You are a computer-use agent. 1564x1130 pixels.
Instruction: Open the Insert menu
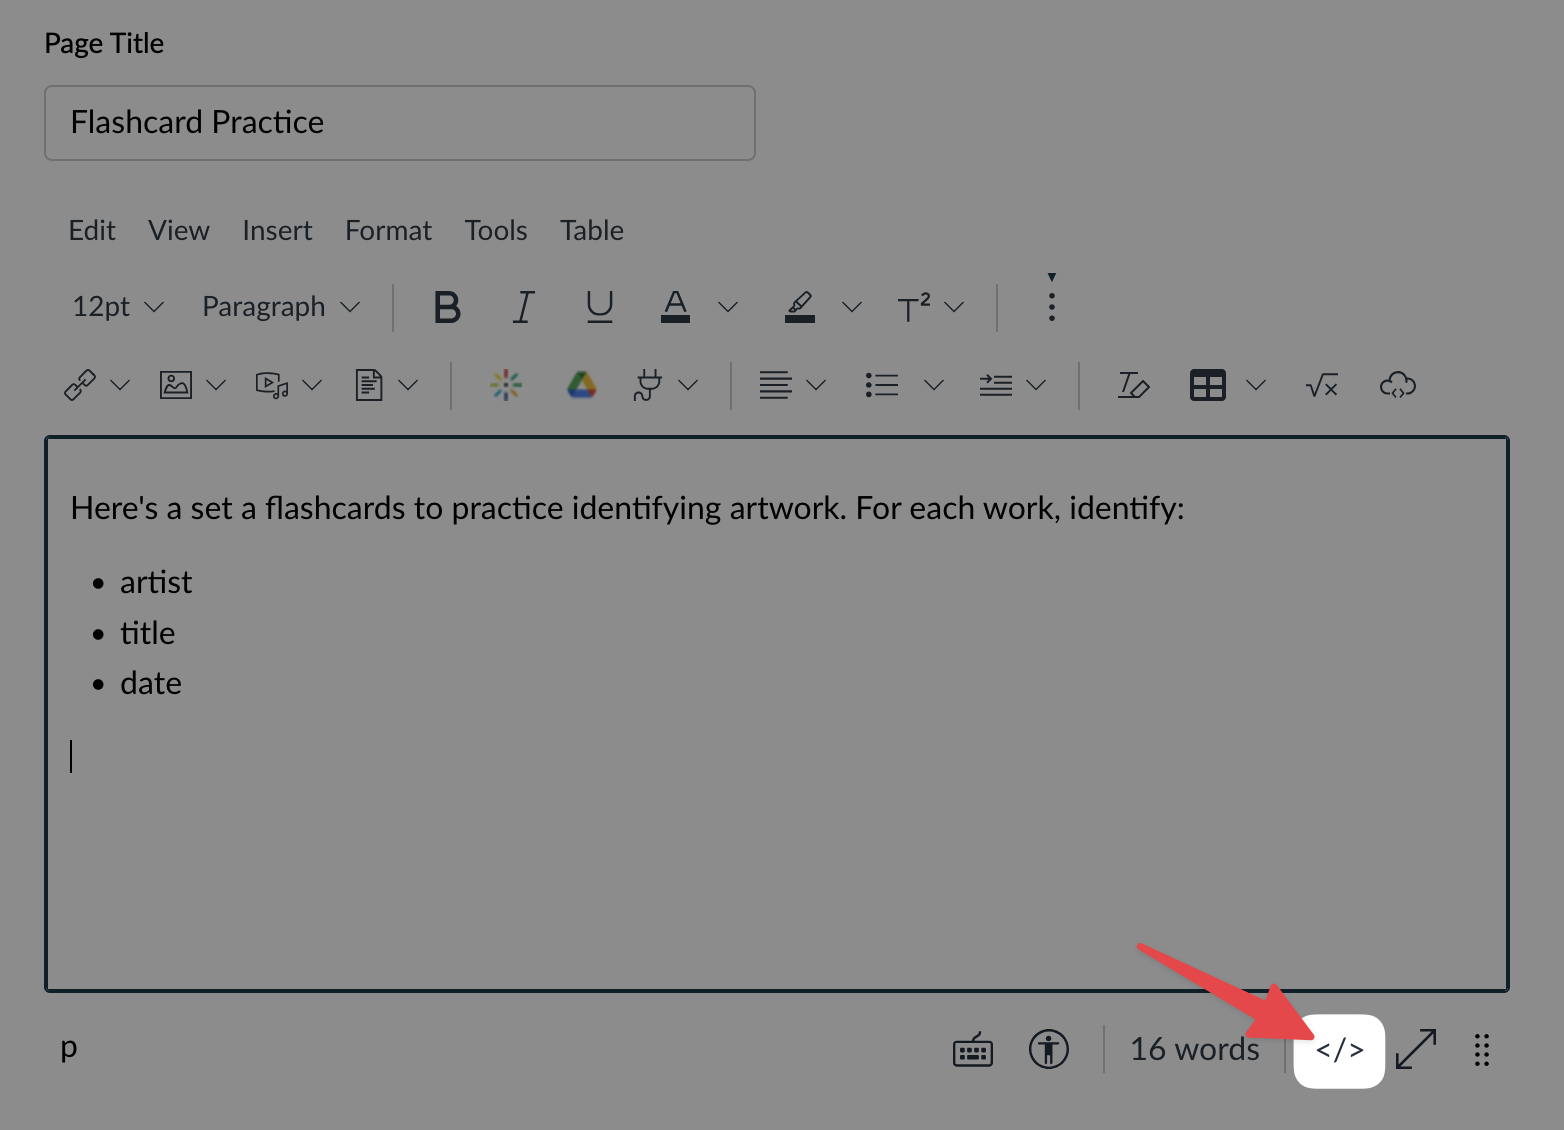click(x=277, y=231)
